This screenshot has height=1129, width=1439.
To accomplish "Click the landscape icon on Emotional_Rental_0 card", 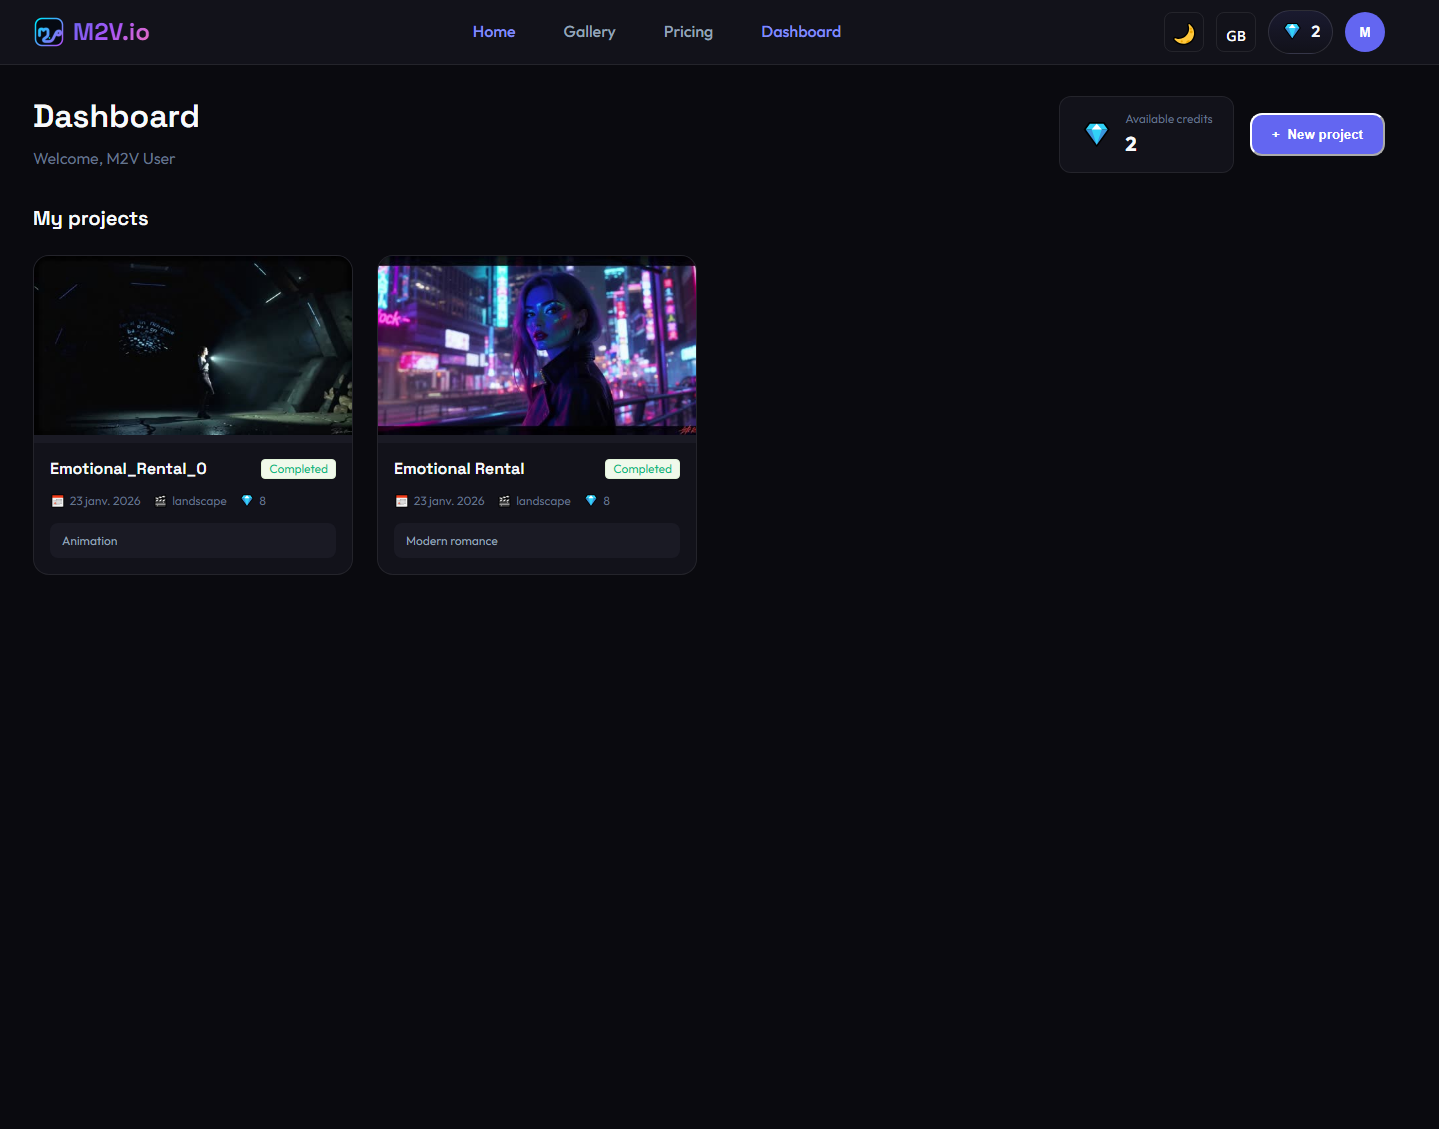I will click(159, 500).
